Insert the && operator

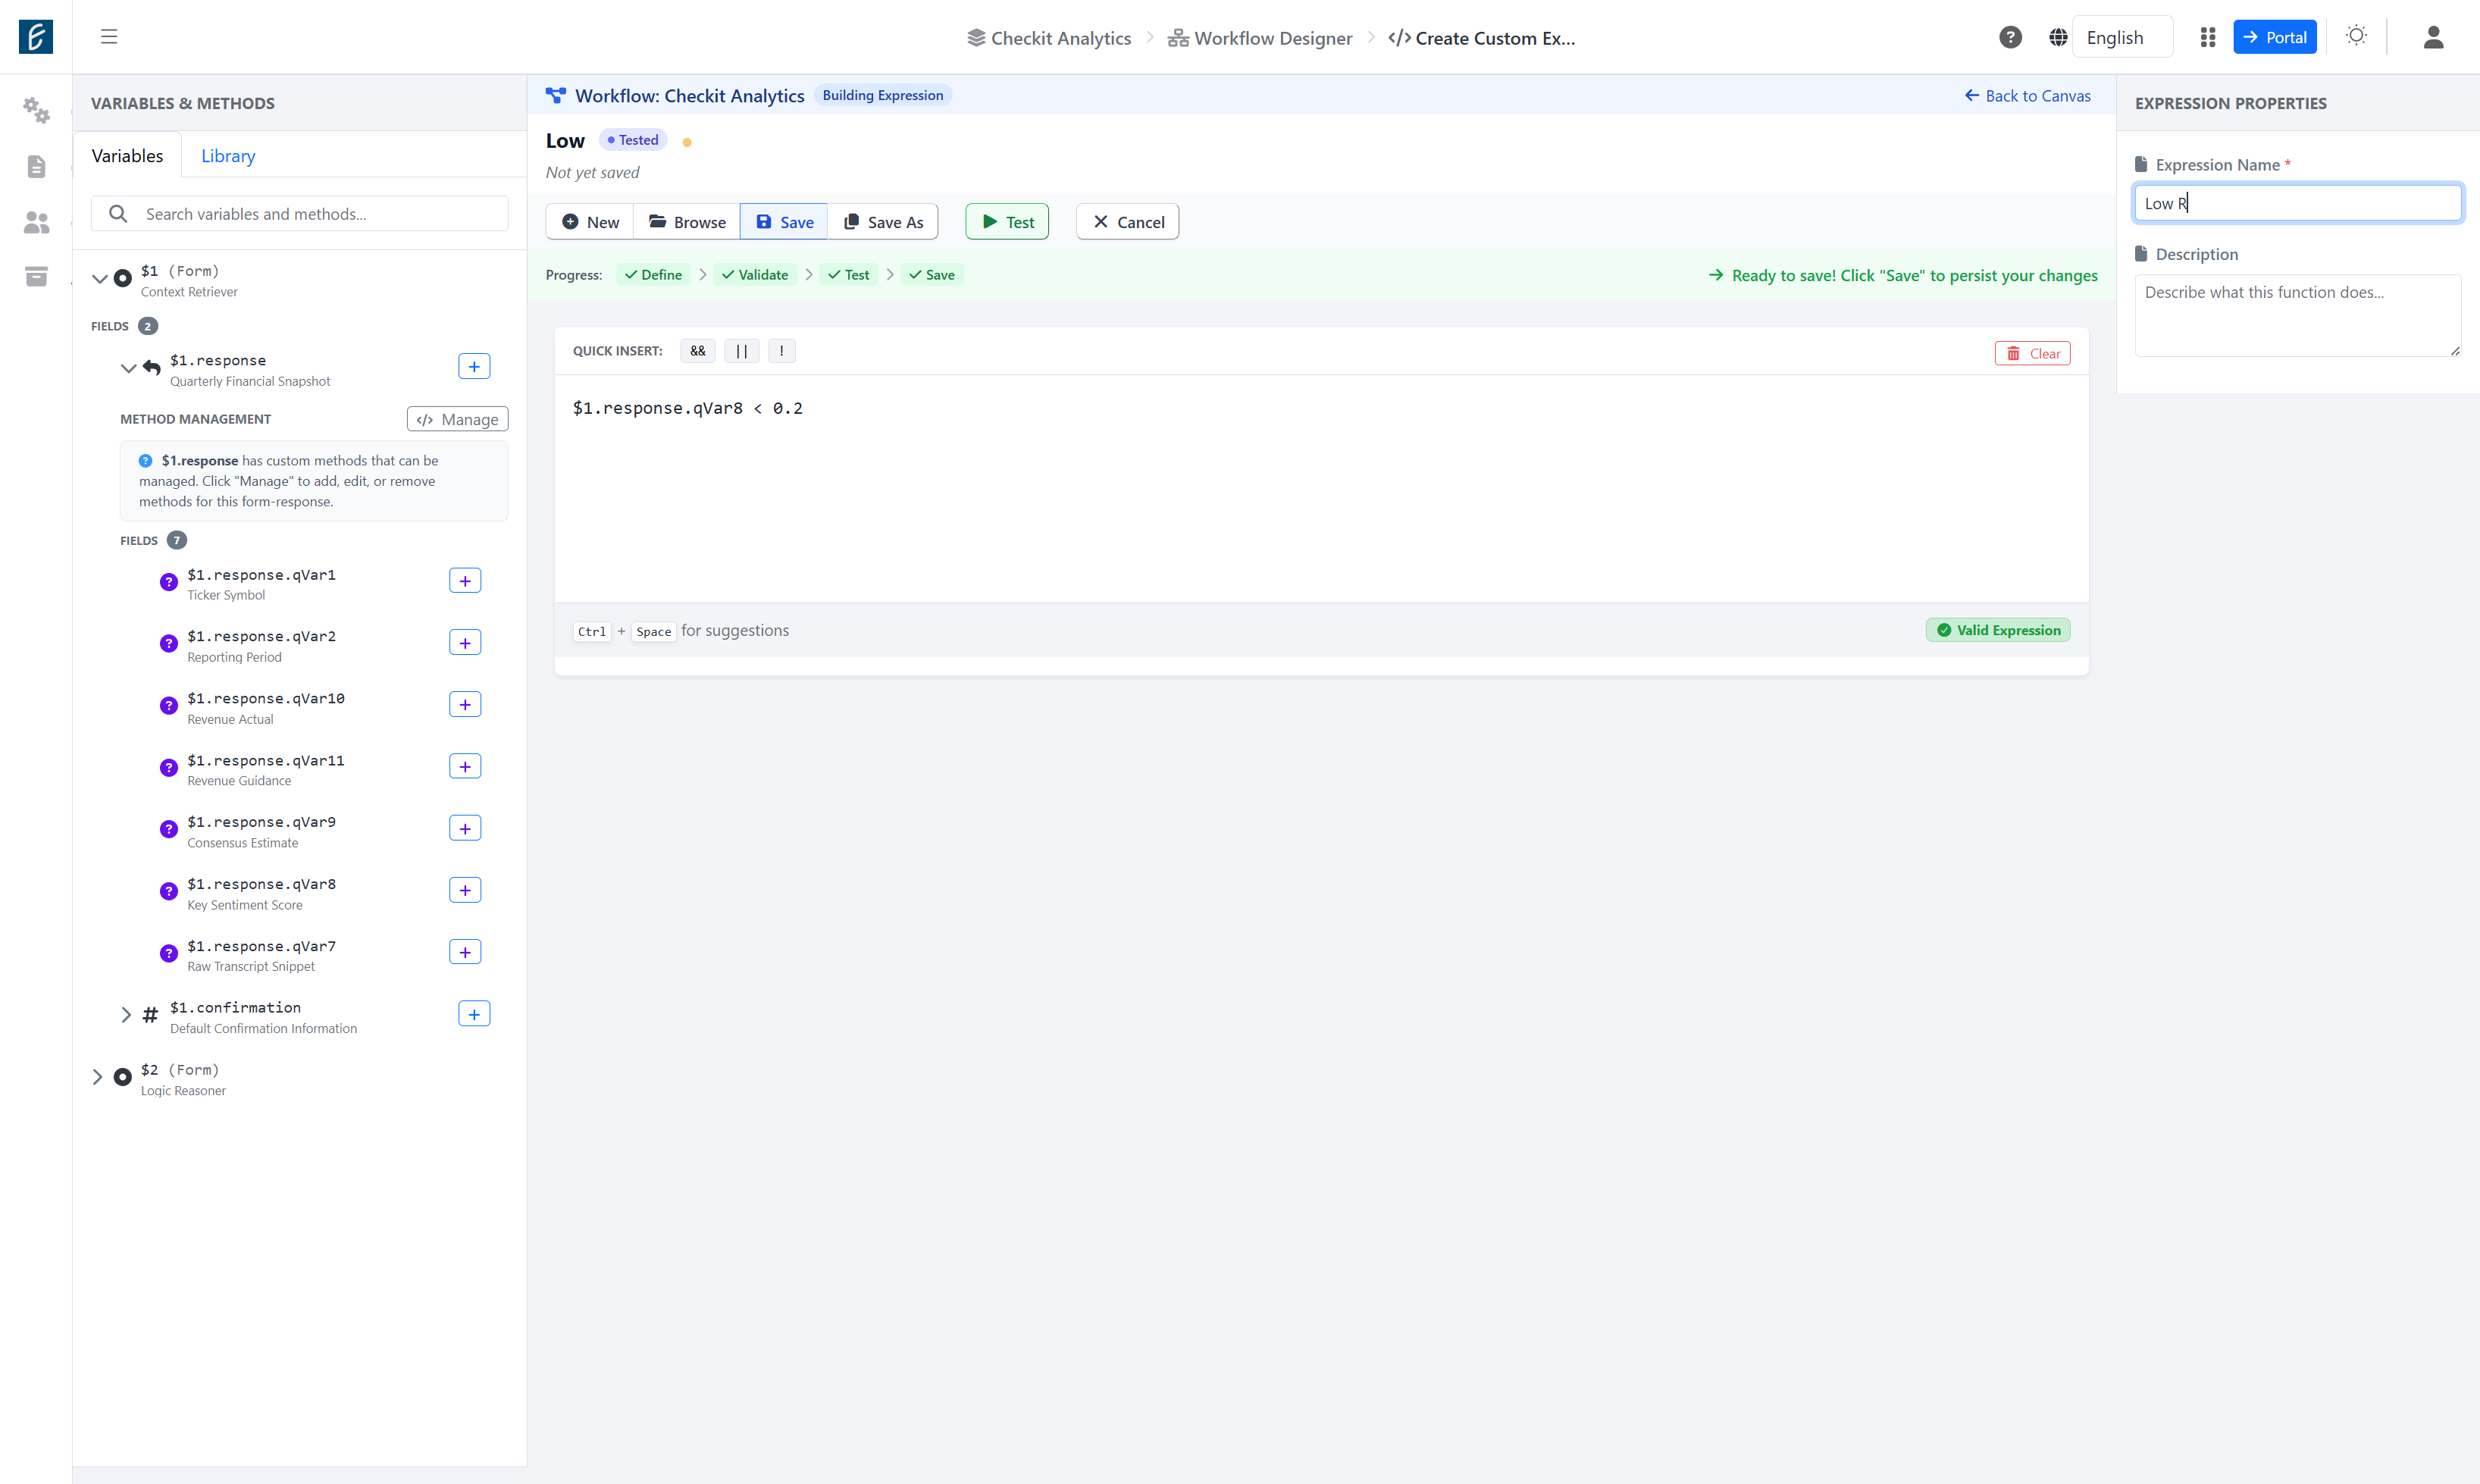(x=698, y=351)
